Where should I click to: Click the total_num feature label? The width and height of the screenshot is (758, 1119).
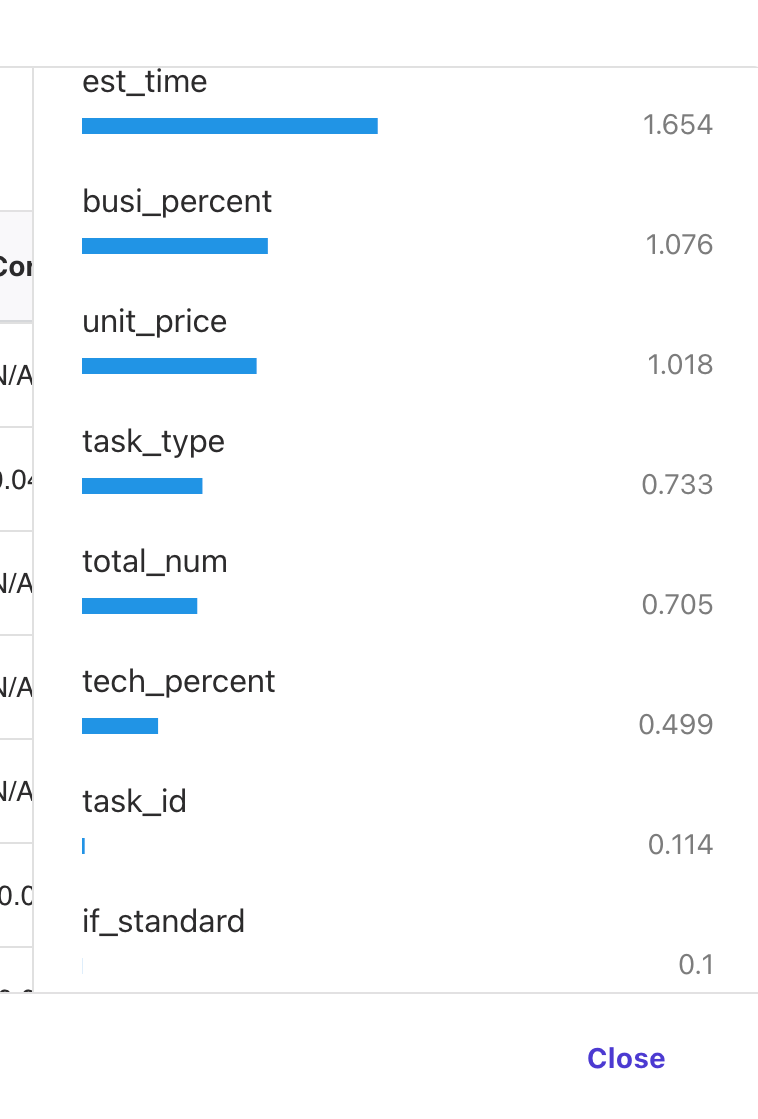pyautogui.click(x=155, y=561)
